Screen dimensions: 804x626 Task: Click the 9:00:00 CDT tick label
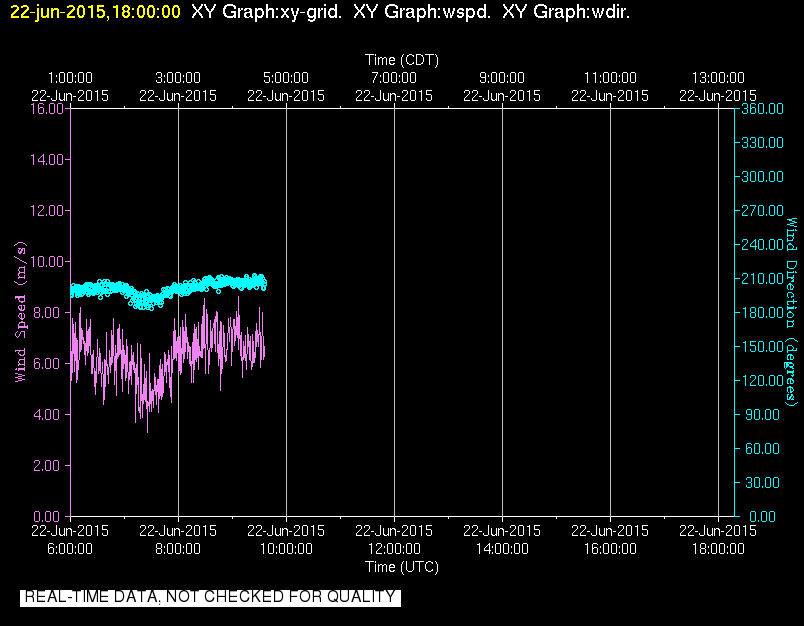click(502, 78)
